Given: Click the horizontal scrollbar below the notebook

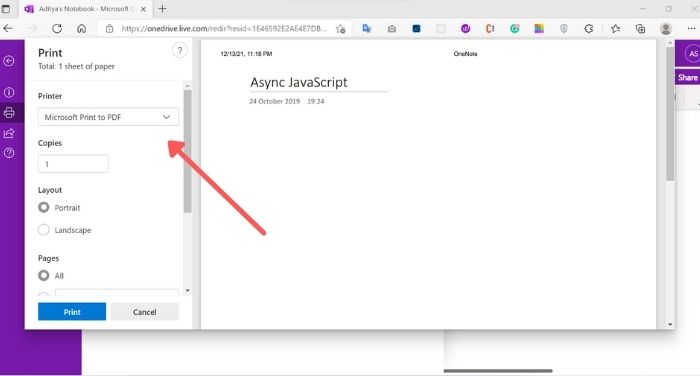Looking at the screenshot, I should click(x=498, y=371).
